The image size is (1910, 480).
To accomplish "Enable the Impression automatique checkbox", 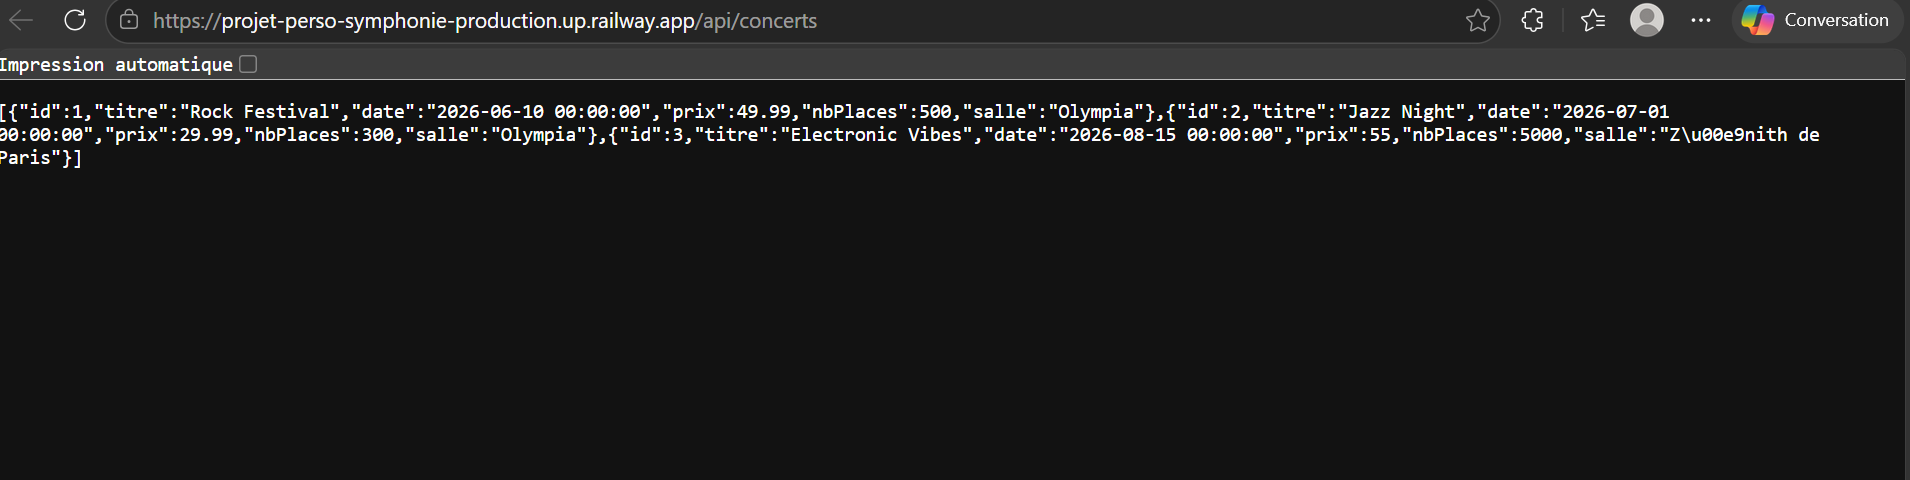I will pos(248,64).
